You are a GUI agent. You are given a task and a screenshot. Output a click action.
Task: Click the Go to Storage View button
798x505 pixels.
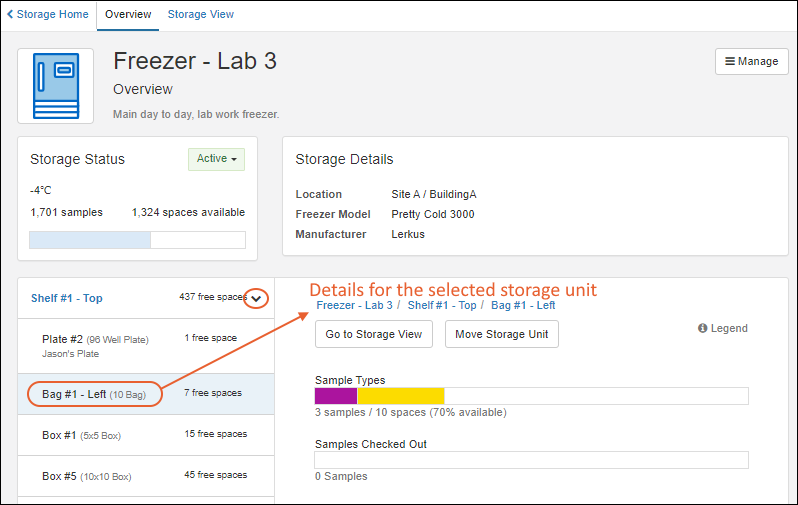pos(374,334)
